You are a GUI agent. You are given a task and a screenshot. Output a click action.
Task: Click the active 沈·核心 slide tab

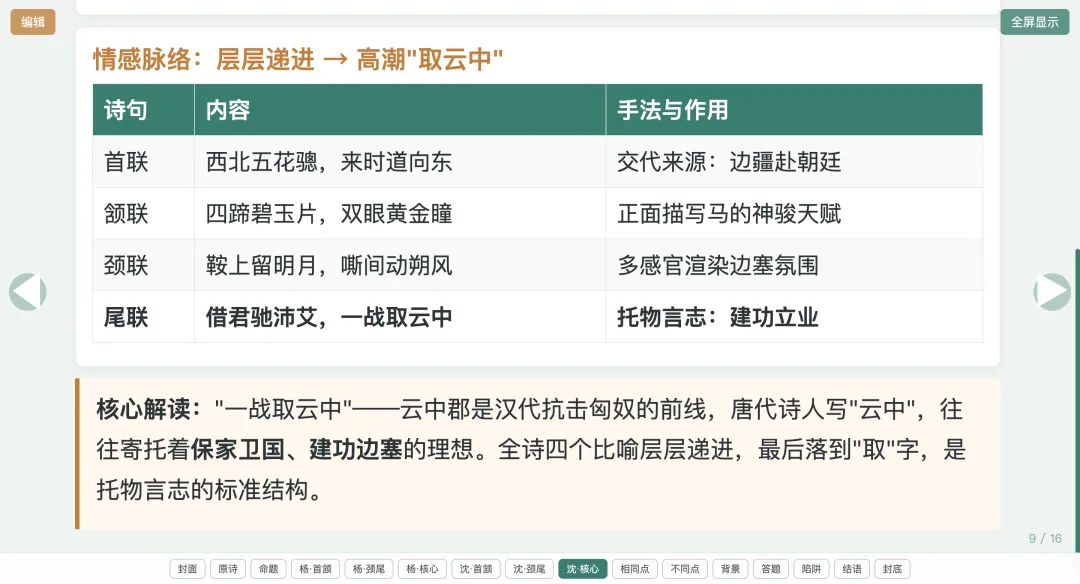pos(583,569)
